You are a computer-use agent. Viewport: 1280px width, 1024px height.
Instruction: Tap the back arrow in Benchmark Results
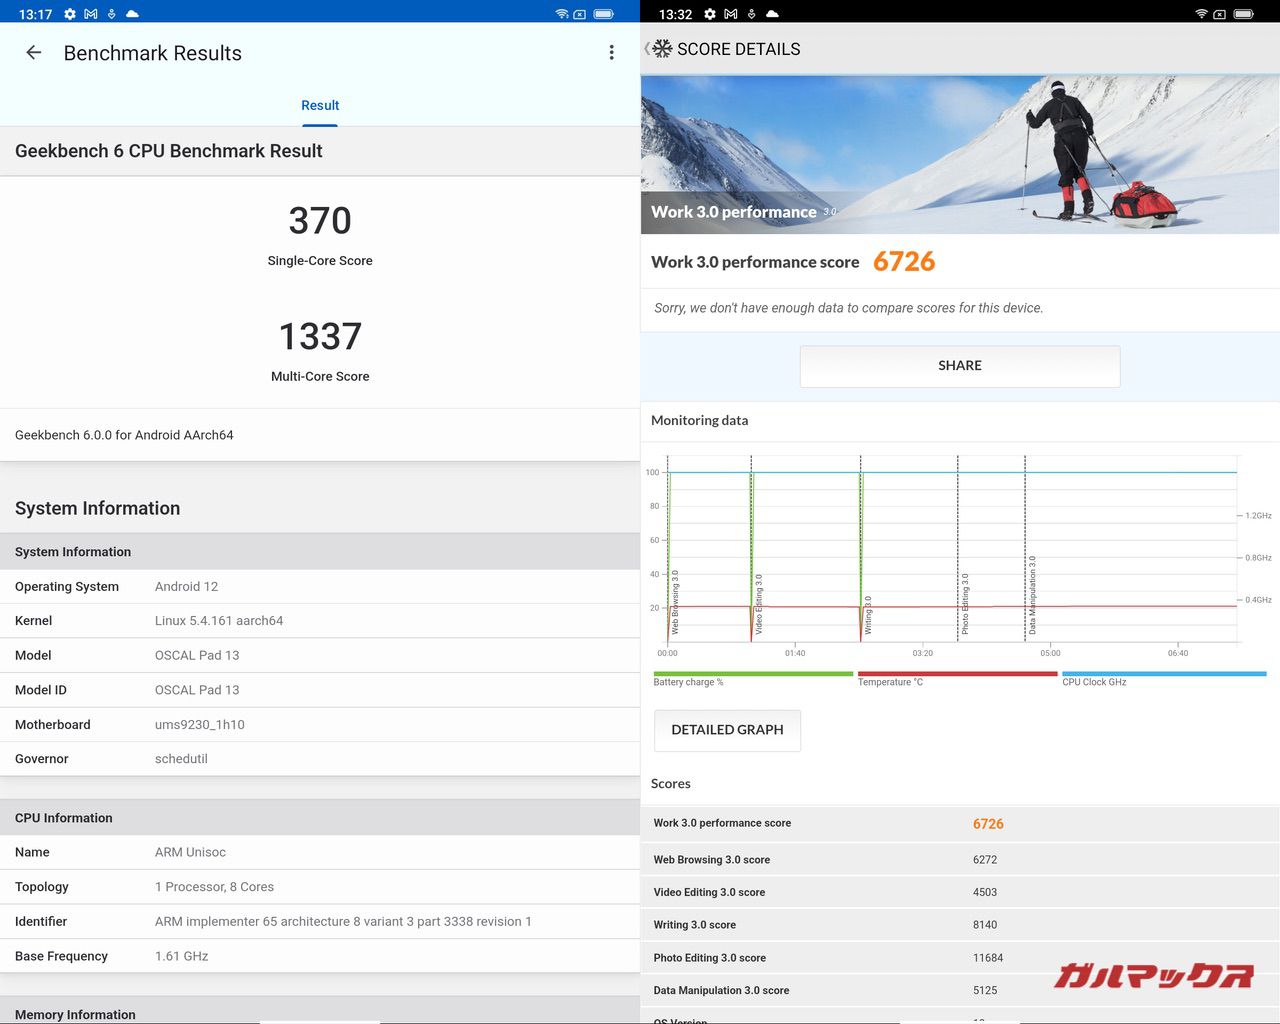[x=34, y=53]
